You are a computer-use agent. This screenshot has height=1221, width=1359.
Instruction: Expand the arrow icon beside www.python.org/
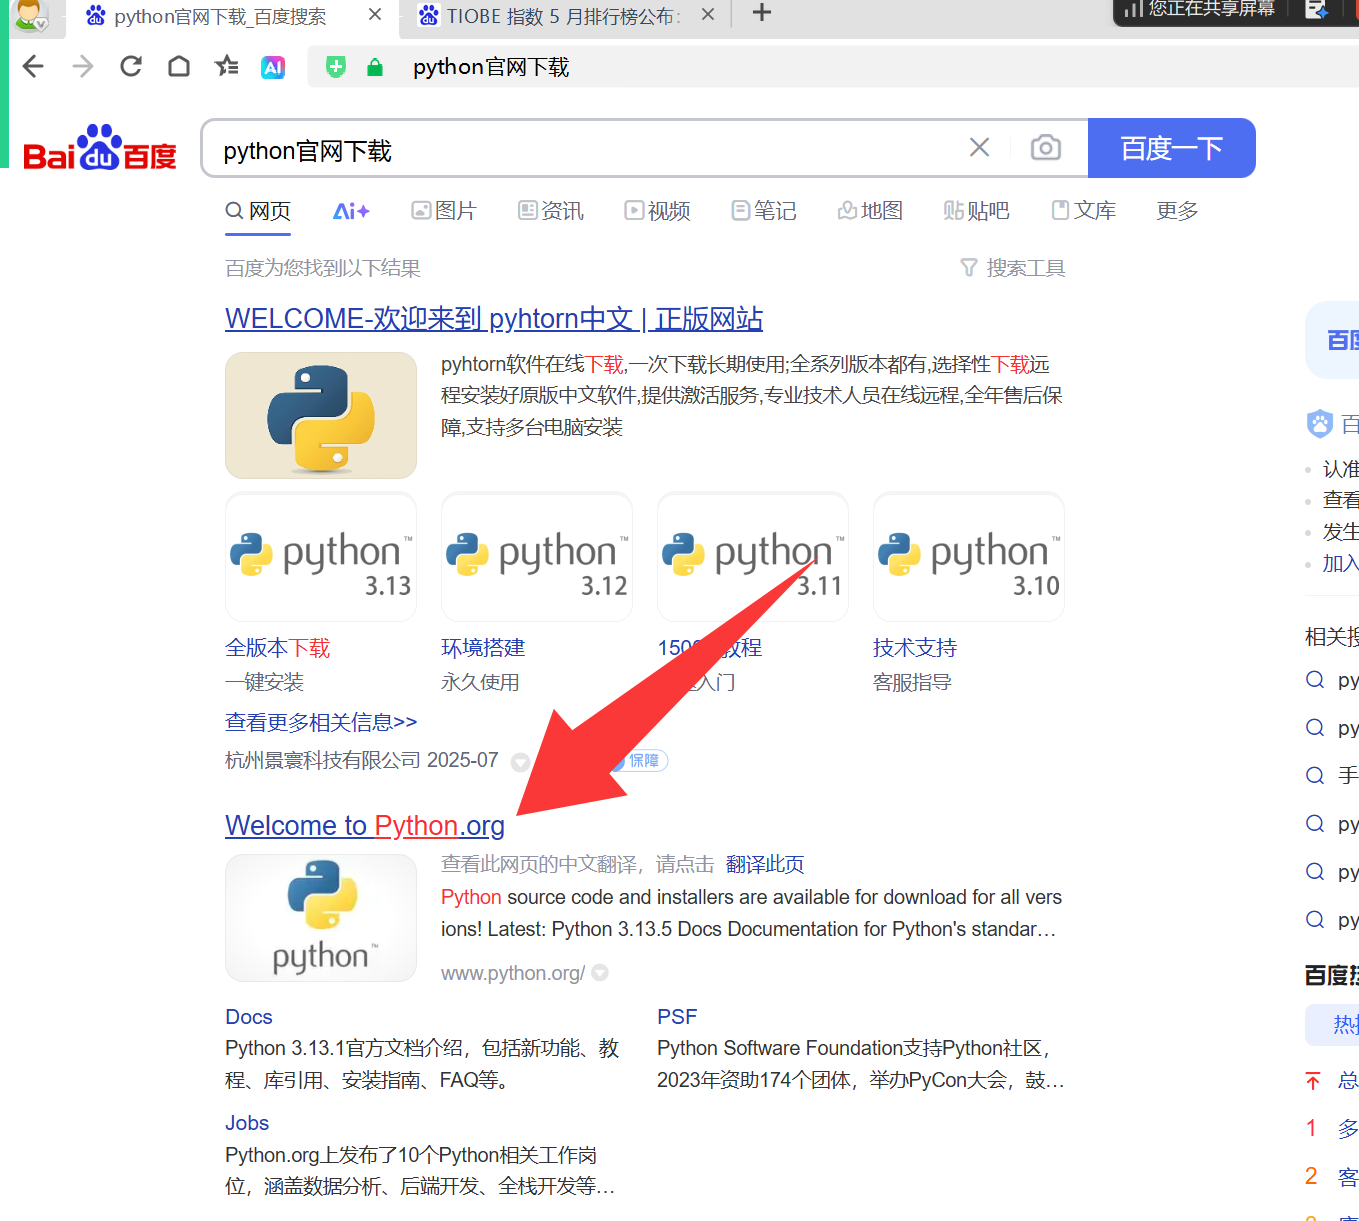click(x=600, y=973)
